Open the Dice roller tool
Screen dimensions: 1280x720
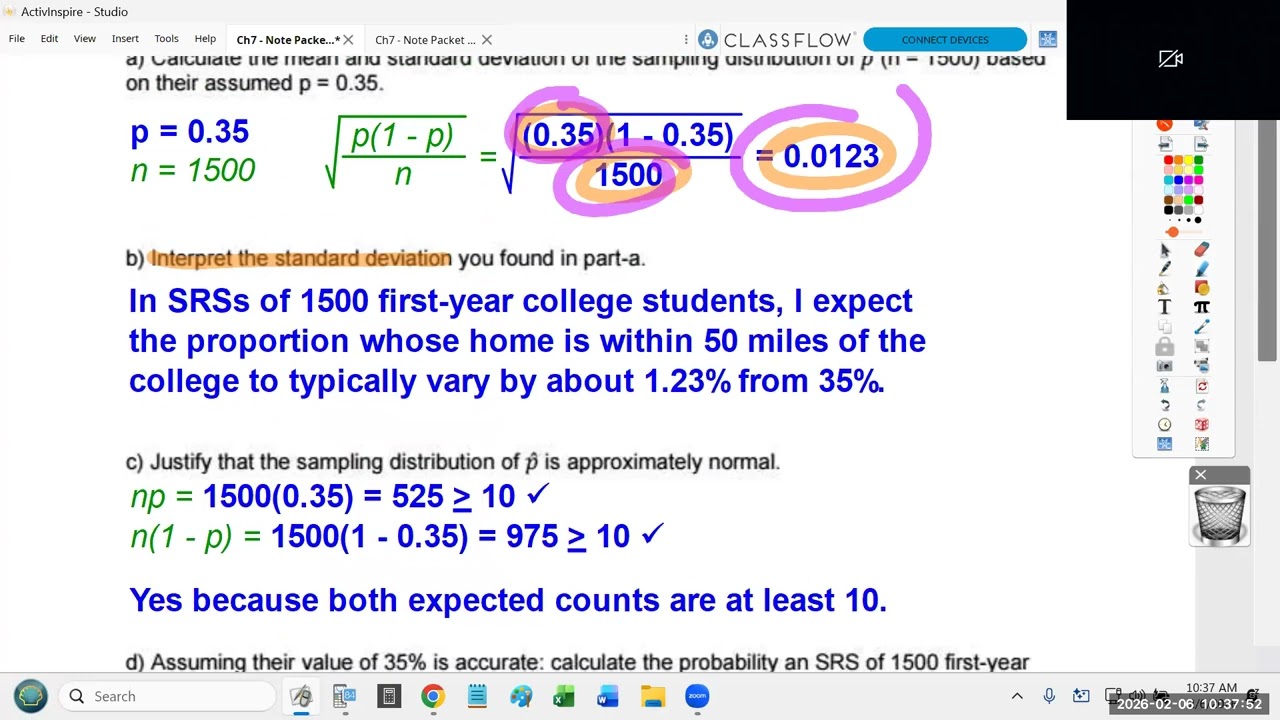click(x=1202, y=424)
